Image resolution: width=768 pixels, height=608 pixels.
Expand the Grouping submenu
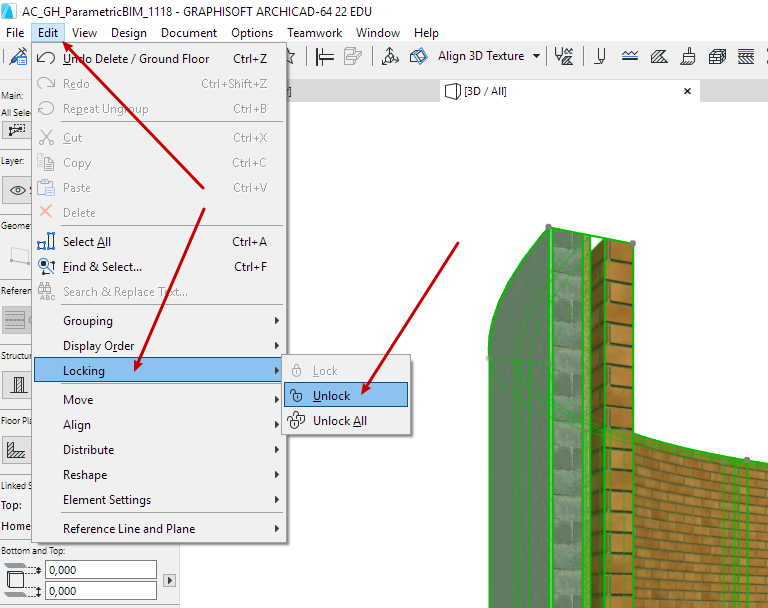coord(160,321)
